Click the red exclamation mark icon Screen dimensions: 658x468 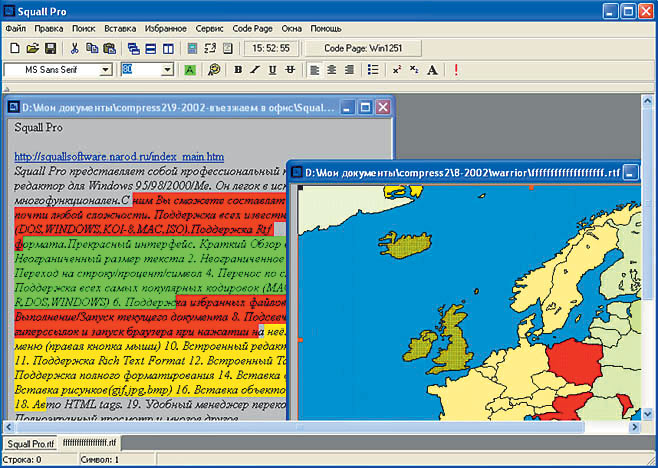pyautogui.click(x=457, y=70)
